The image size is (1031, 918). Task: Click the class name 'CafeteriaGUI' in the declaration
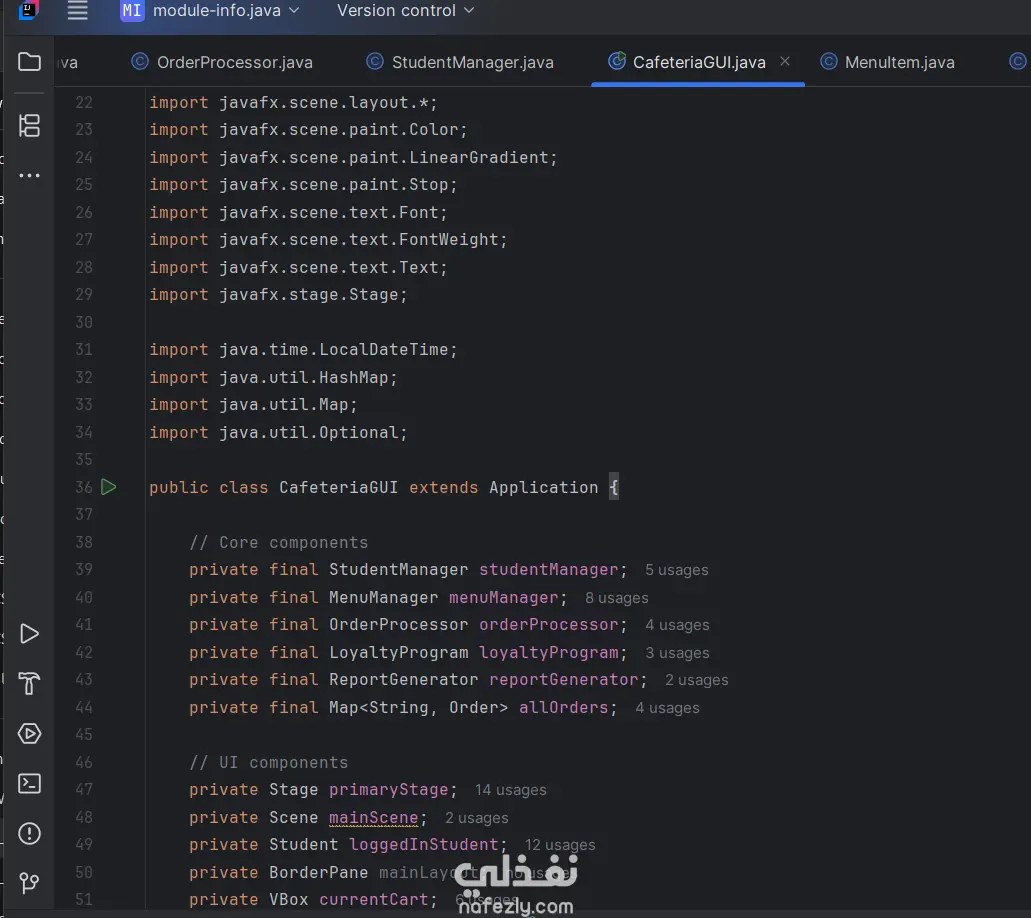(338, 487)
